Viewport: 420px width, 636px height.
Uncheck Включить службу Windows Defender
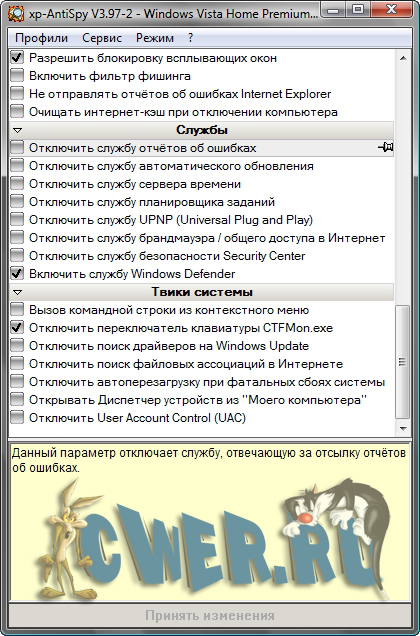[x=17, y=273]
